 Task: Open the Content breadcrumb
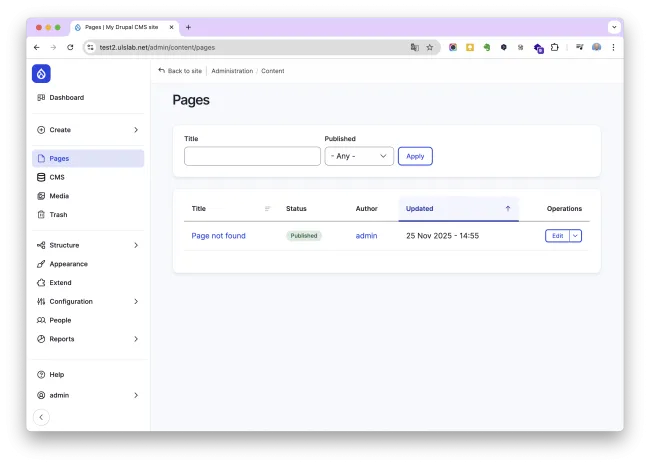pyautogui.click(x=273, y=71)
